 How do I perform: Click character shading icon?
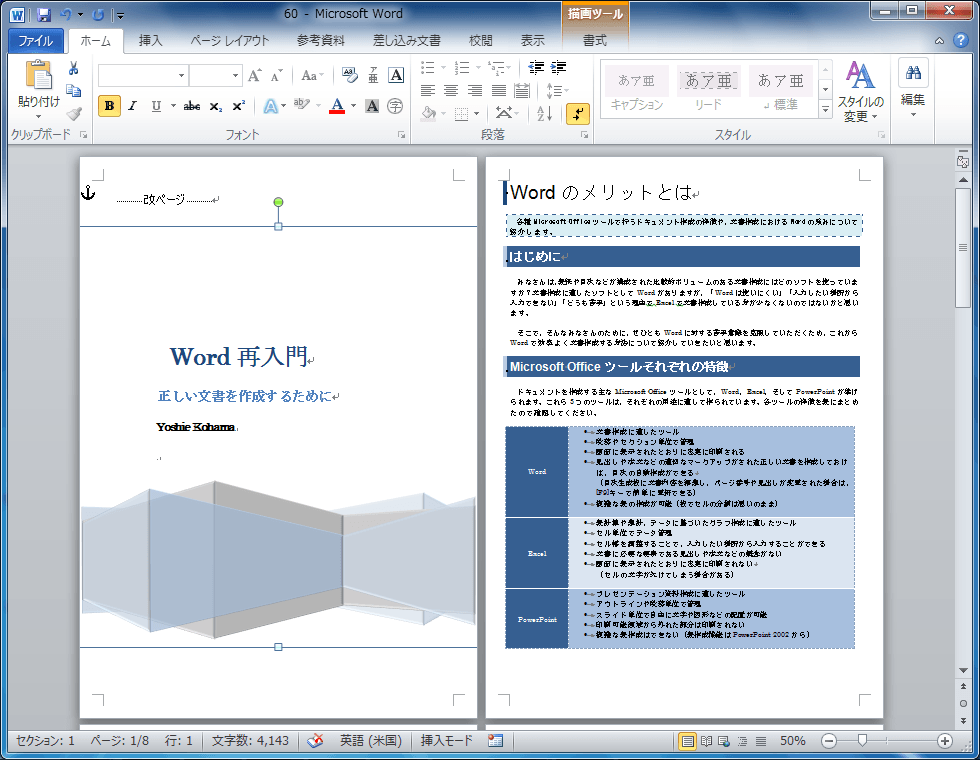(x=372, y=106)
